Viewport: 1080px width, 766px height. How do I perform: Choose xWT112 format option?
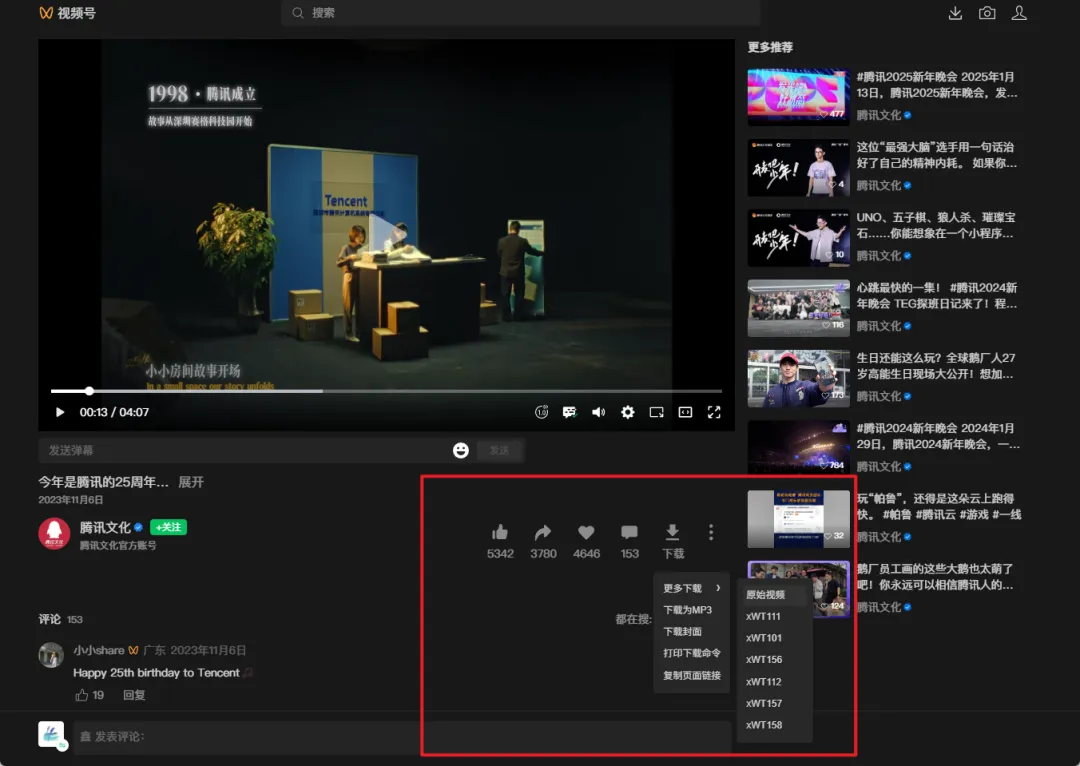tap(775, 681)
